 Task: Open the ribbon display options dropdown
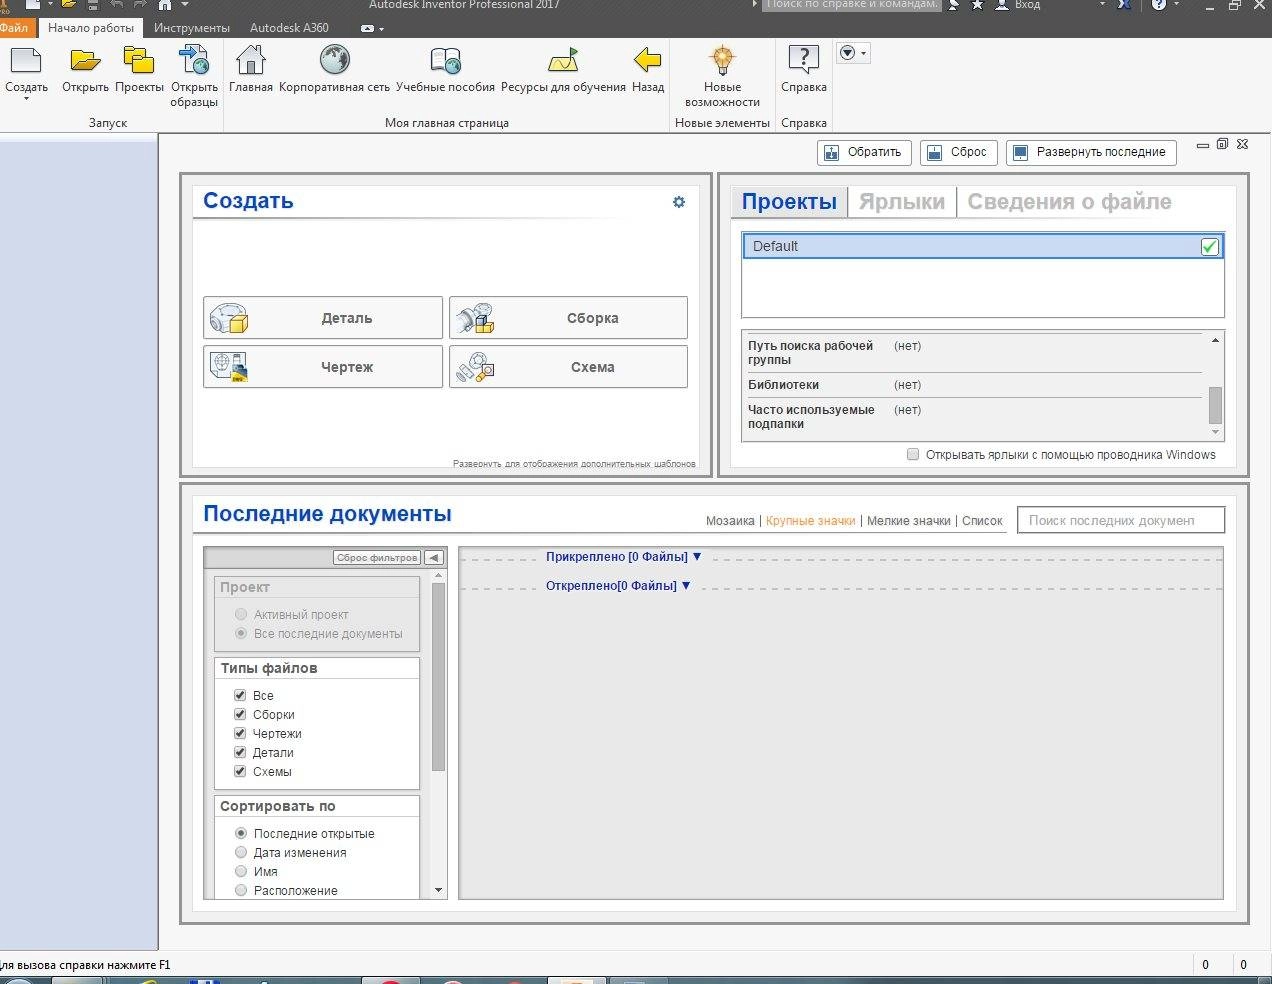pyautogui.click(x=853, y=53)
